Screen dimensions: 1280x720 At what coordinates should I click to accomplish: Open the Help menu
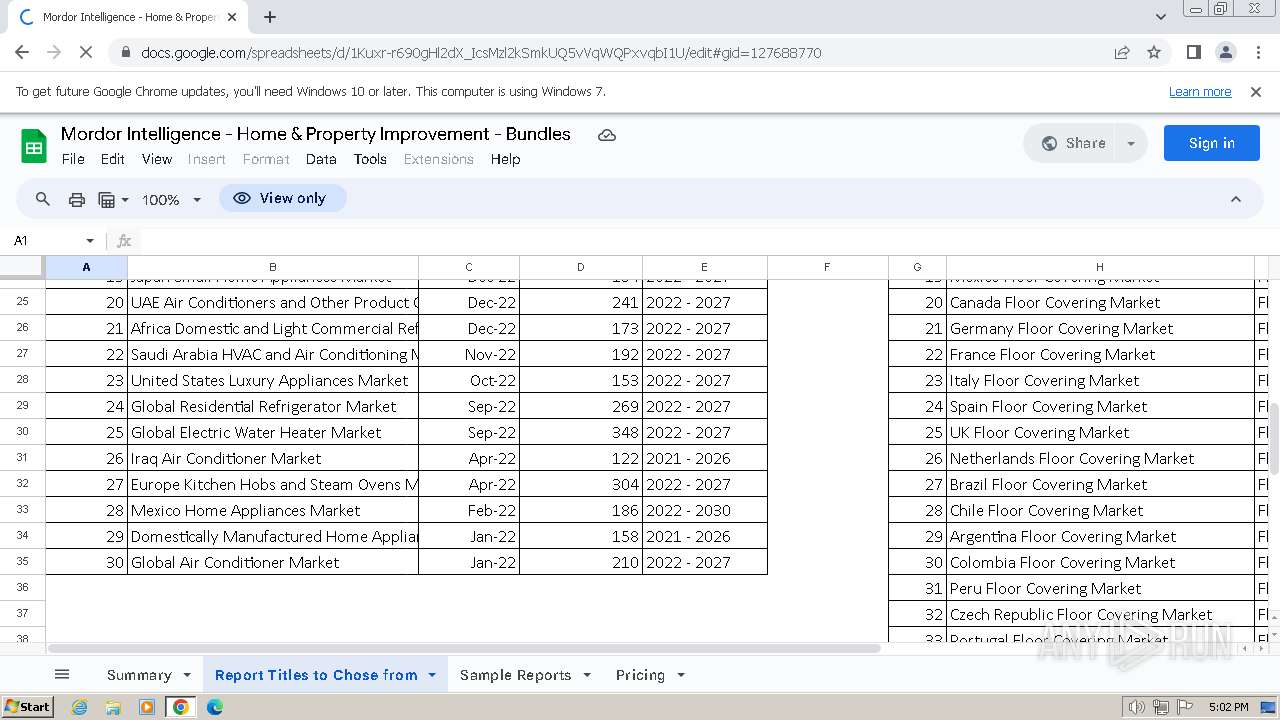(505, 159)
